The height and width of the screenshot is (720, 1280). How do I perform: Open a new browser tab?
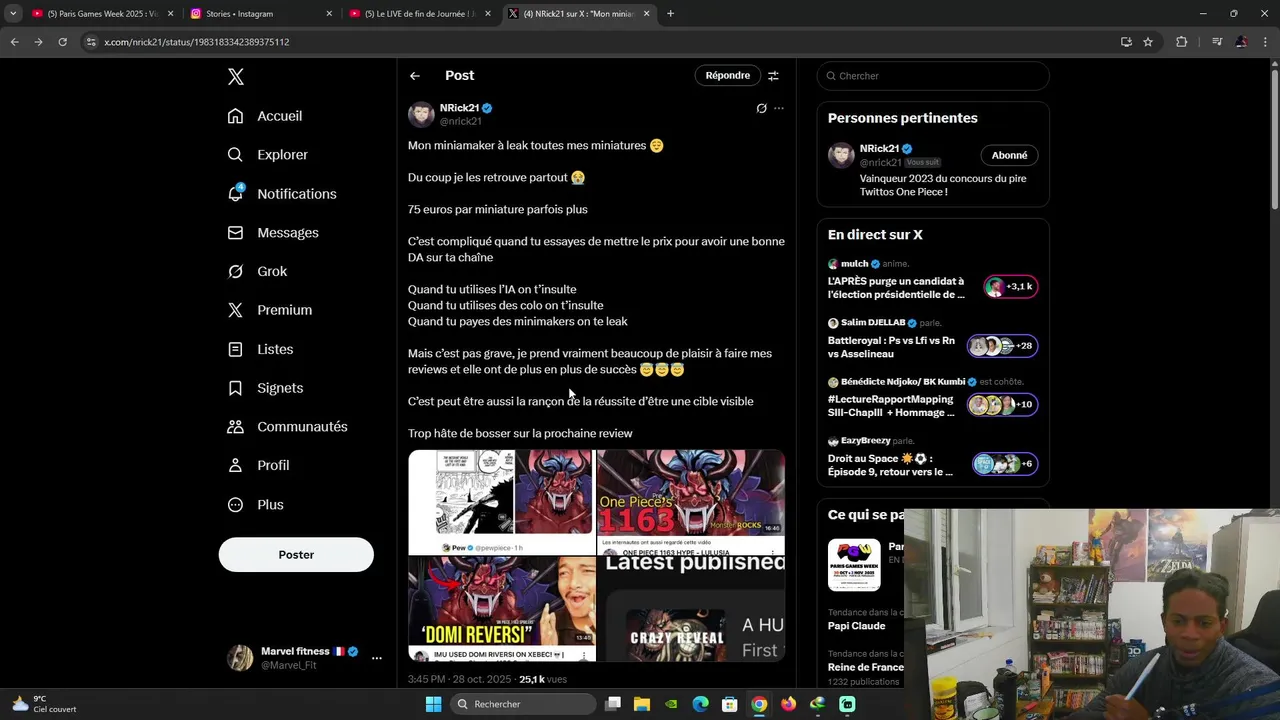pyautogui.click(x=670, y=14)
